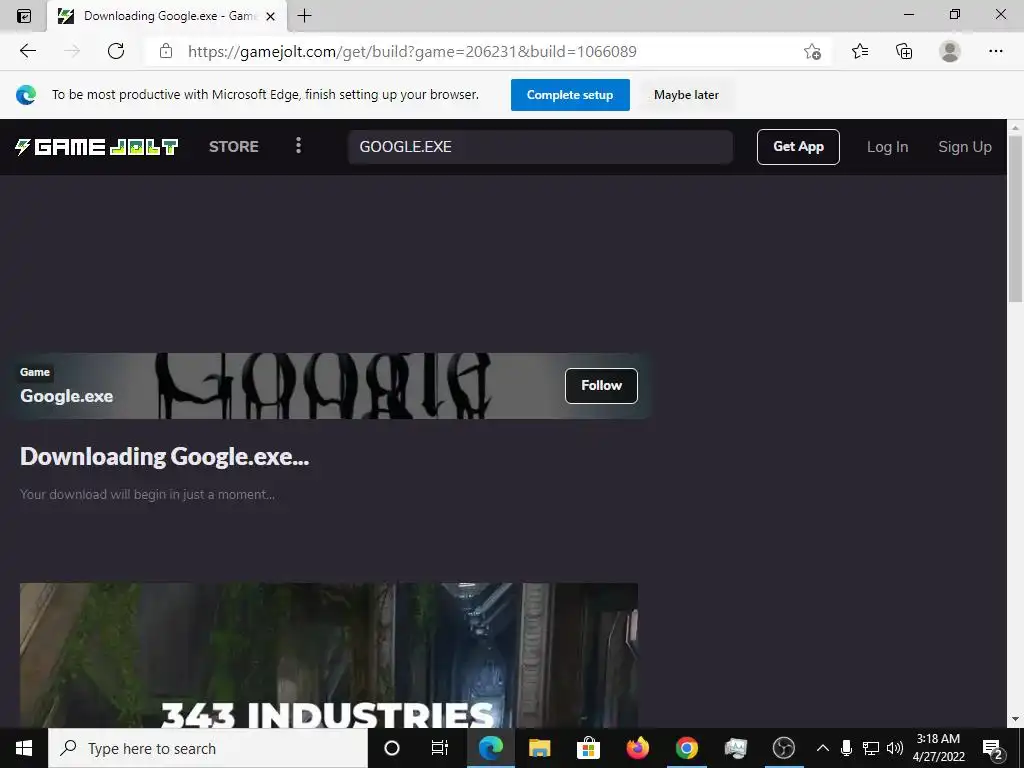Click the GOOGLE.EXE search field
The width and height of the screenshot is (1024, 768).
[x=540, y=147]
